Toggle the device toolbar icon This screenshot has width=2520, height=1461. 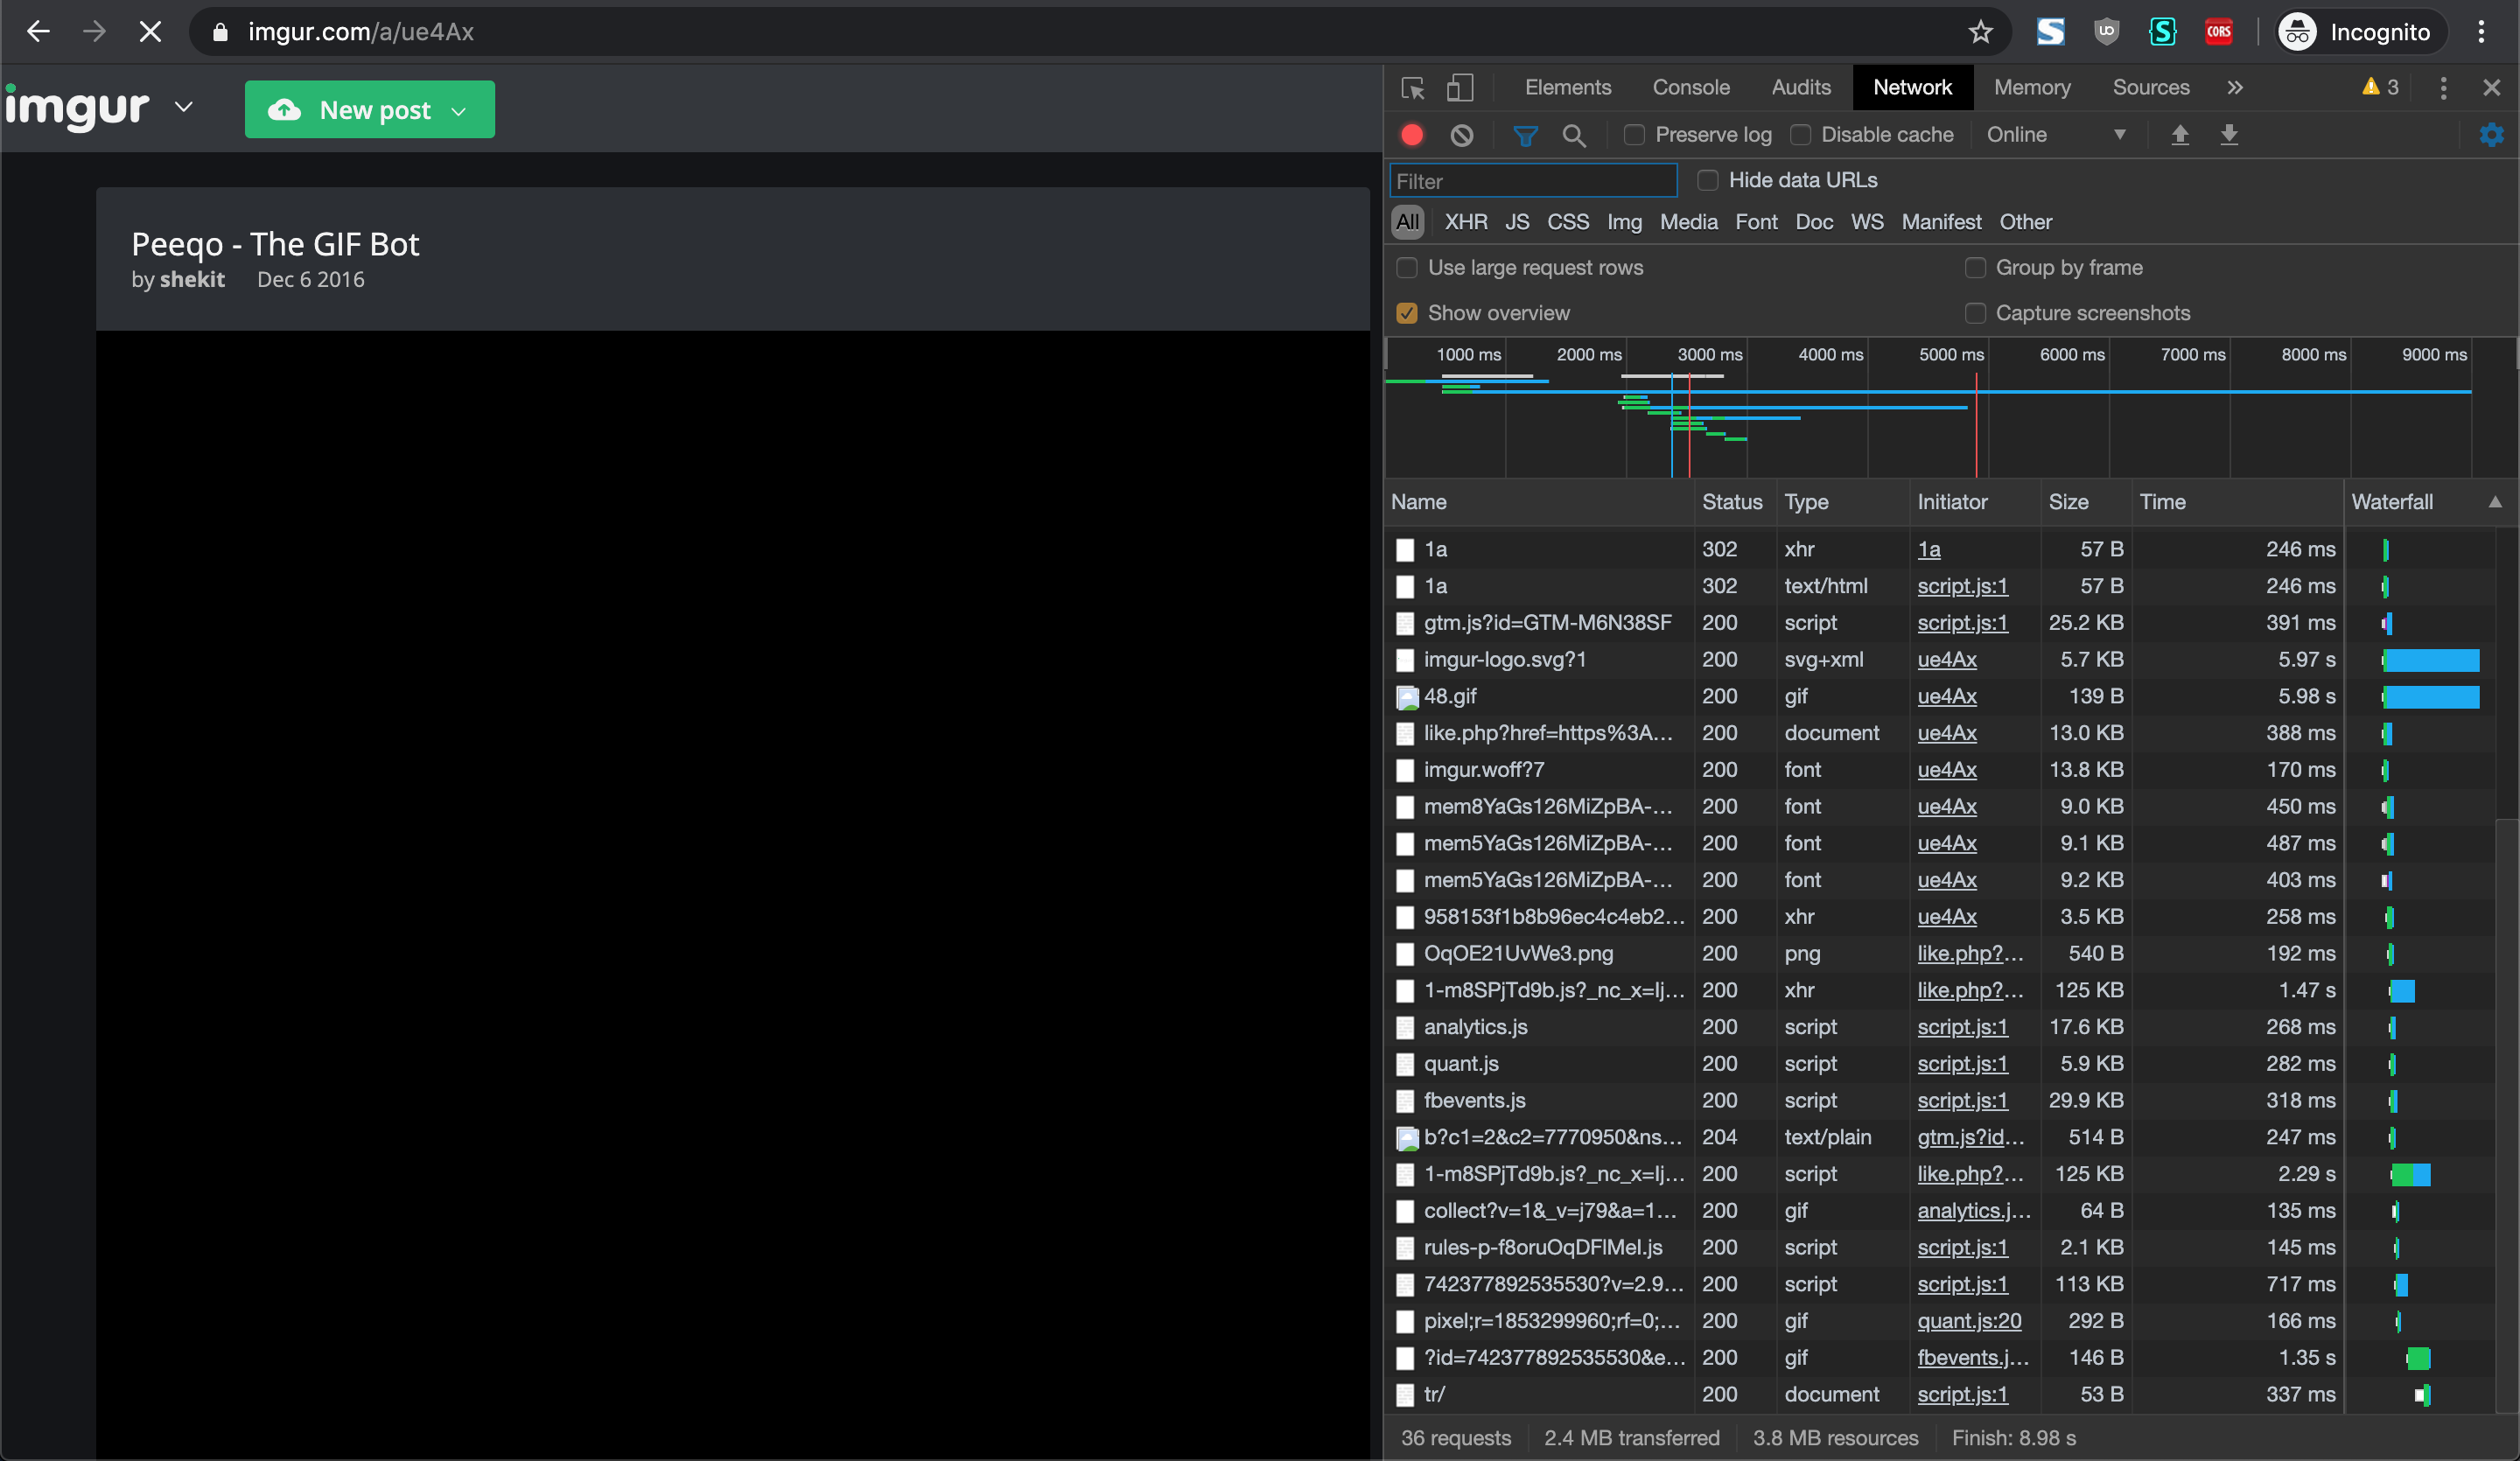(x=1460, y=88)
